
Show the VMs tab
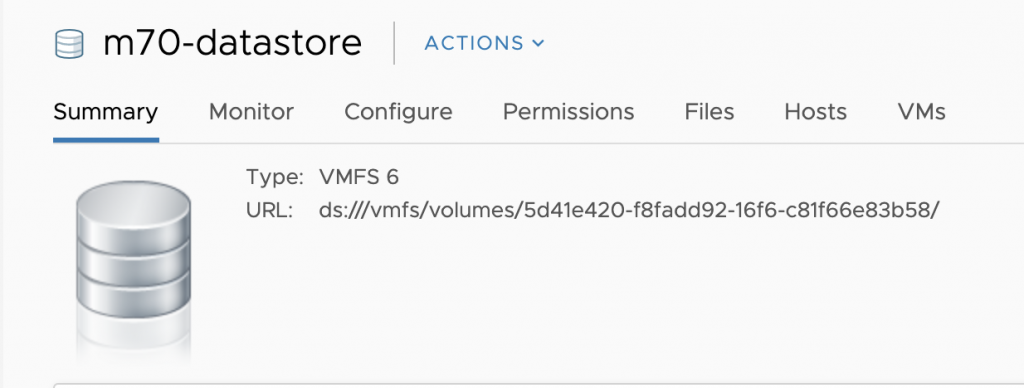click(921, 112)
